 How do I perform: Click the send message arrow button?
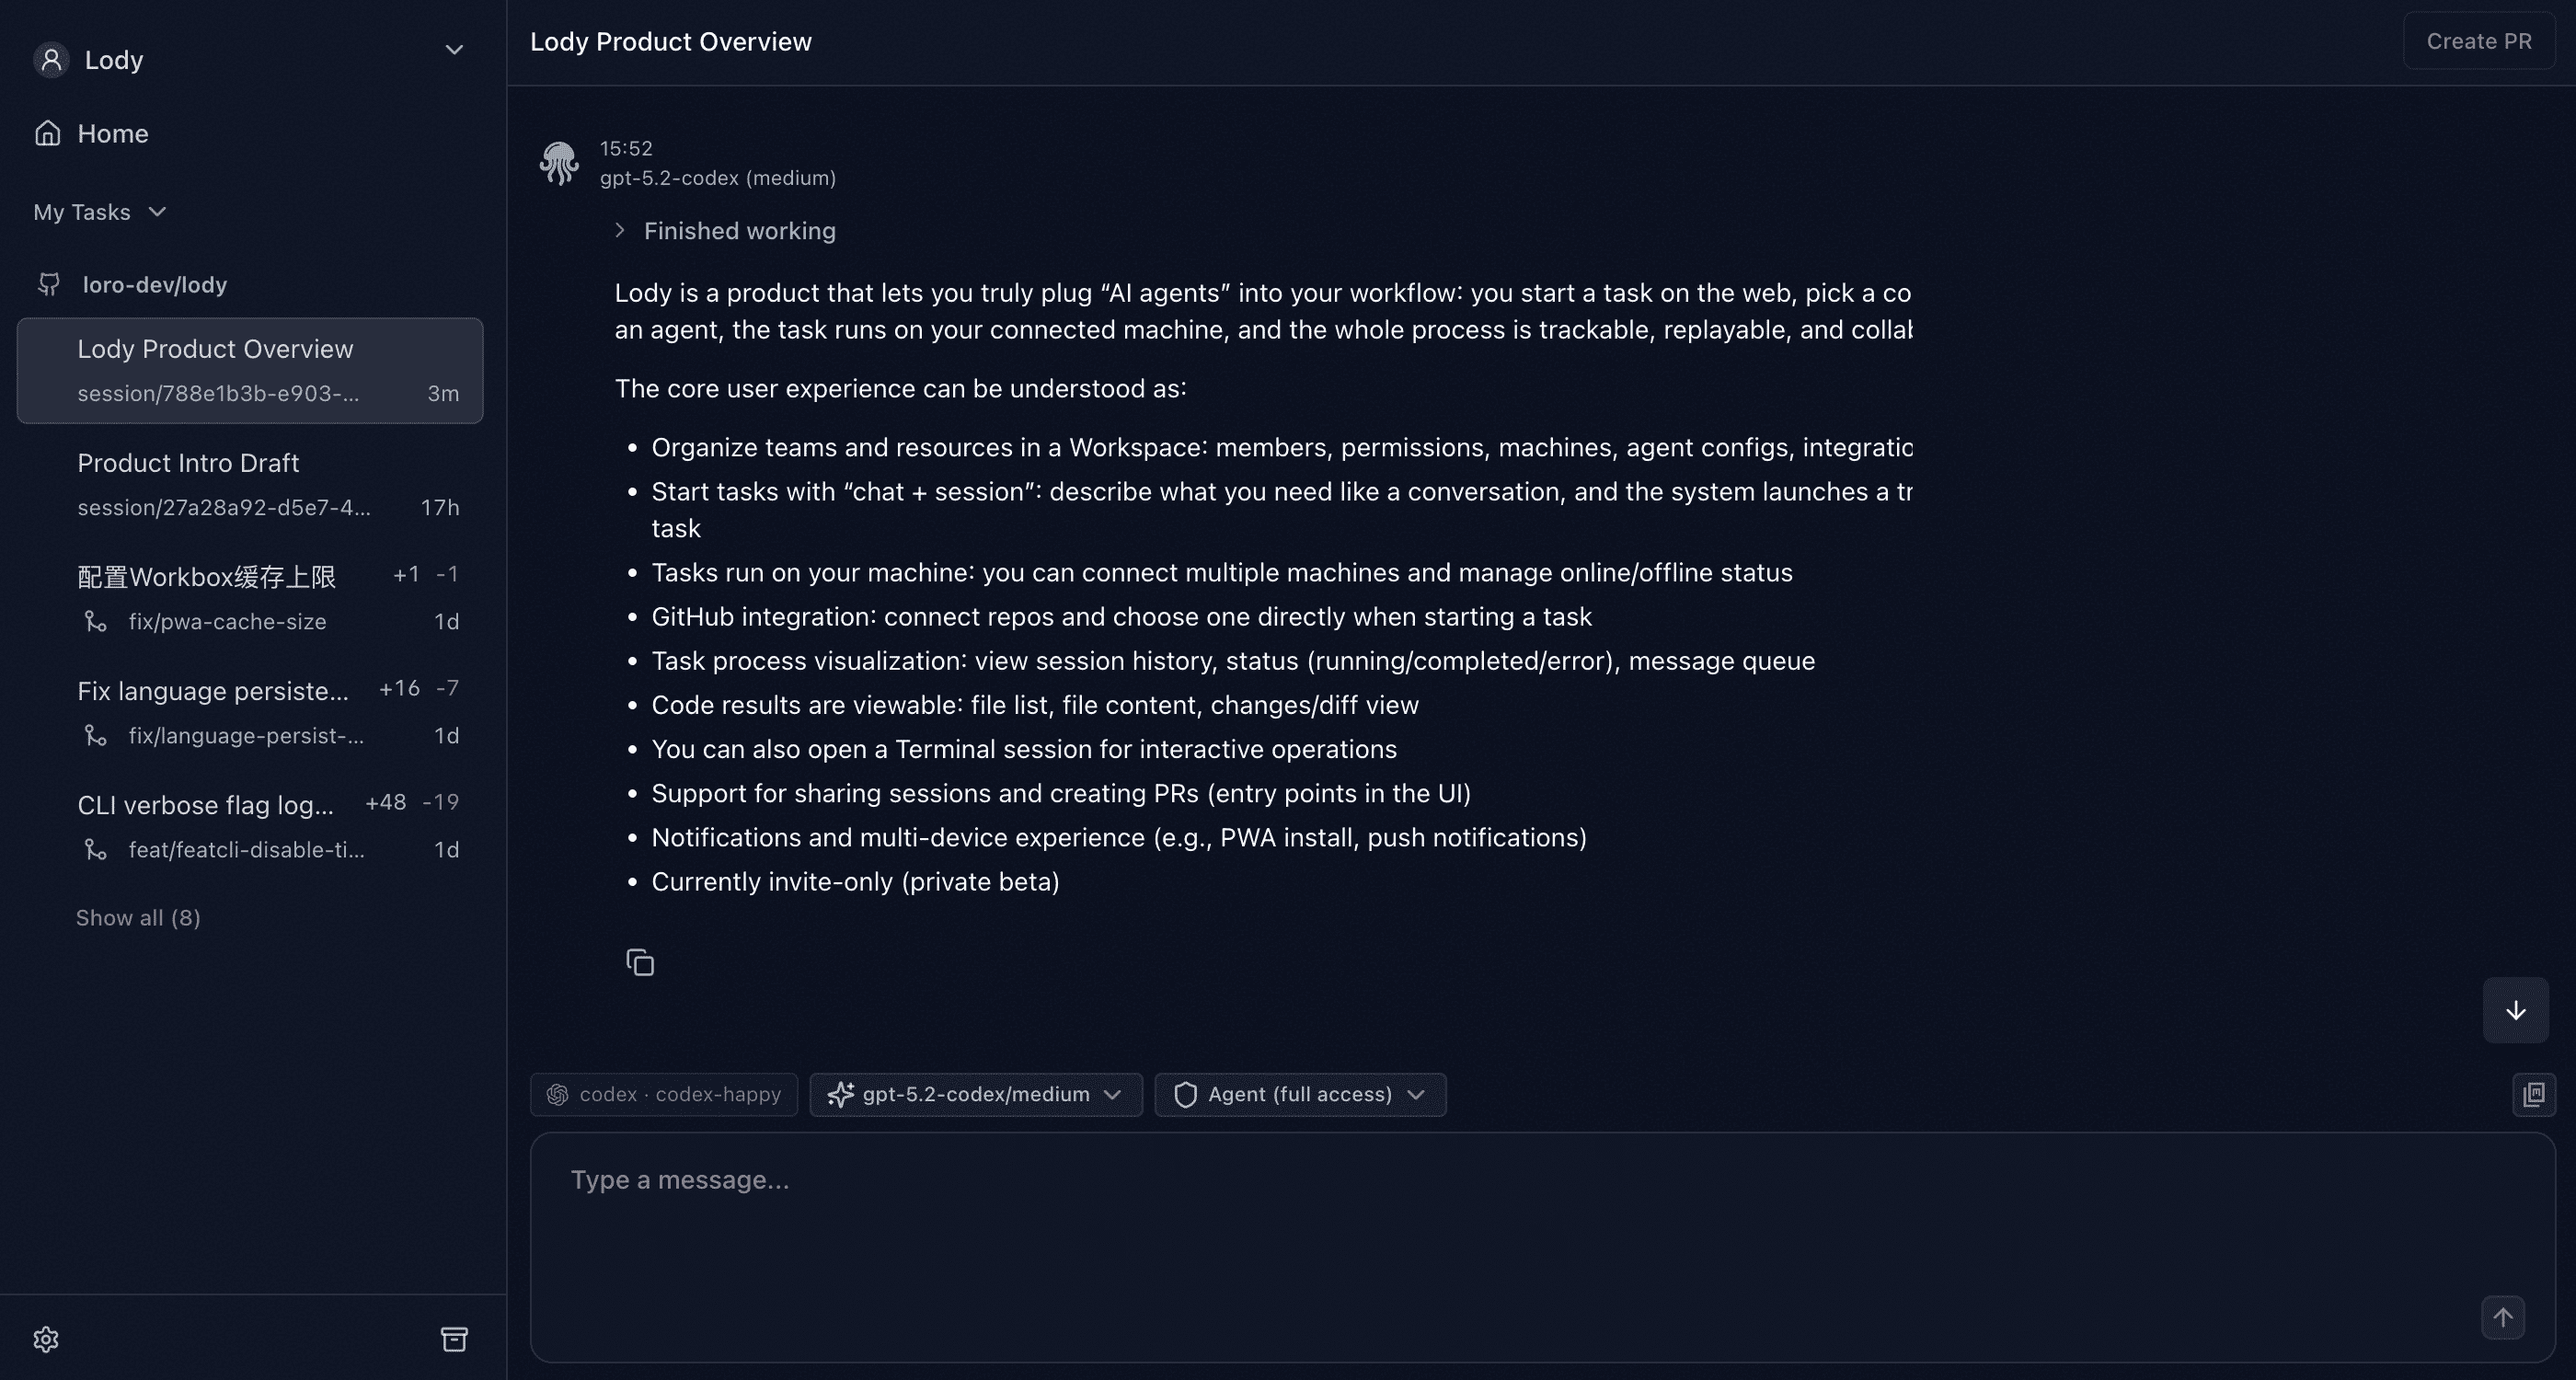point(2502,1317)
